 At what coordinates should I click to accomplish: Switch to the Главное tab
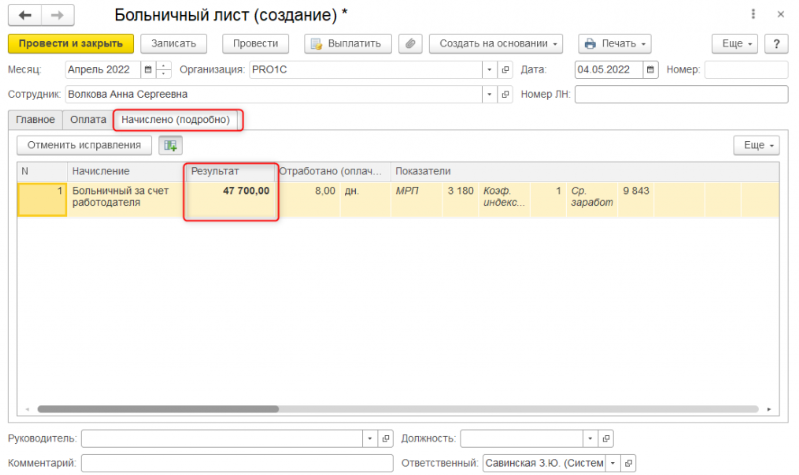tap(35, 120)
